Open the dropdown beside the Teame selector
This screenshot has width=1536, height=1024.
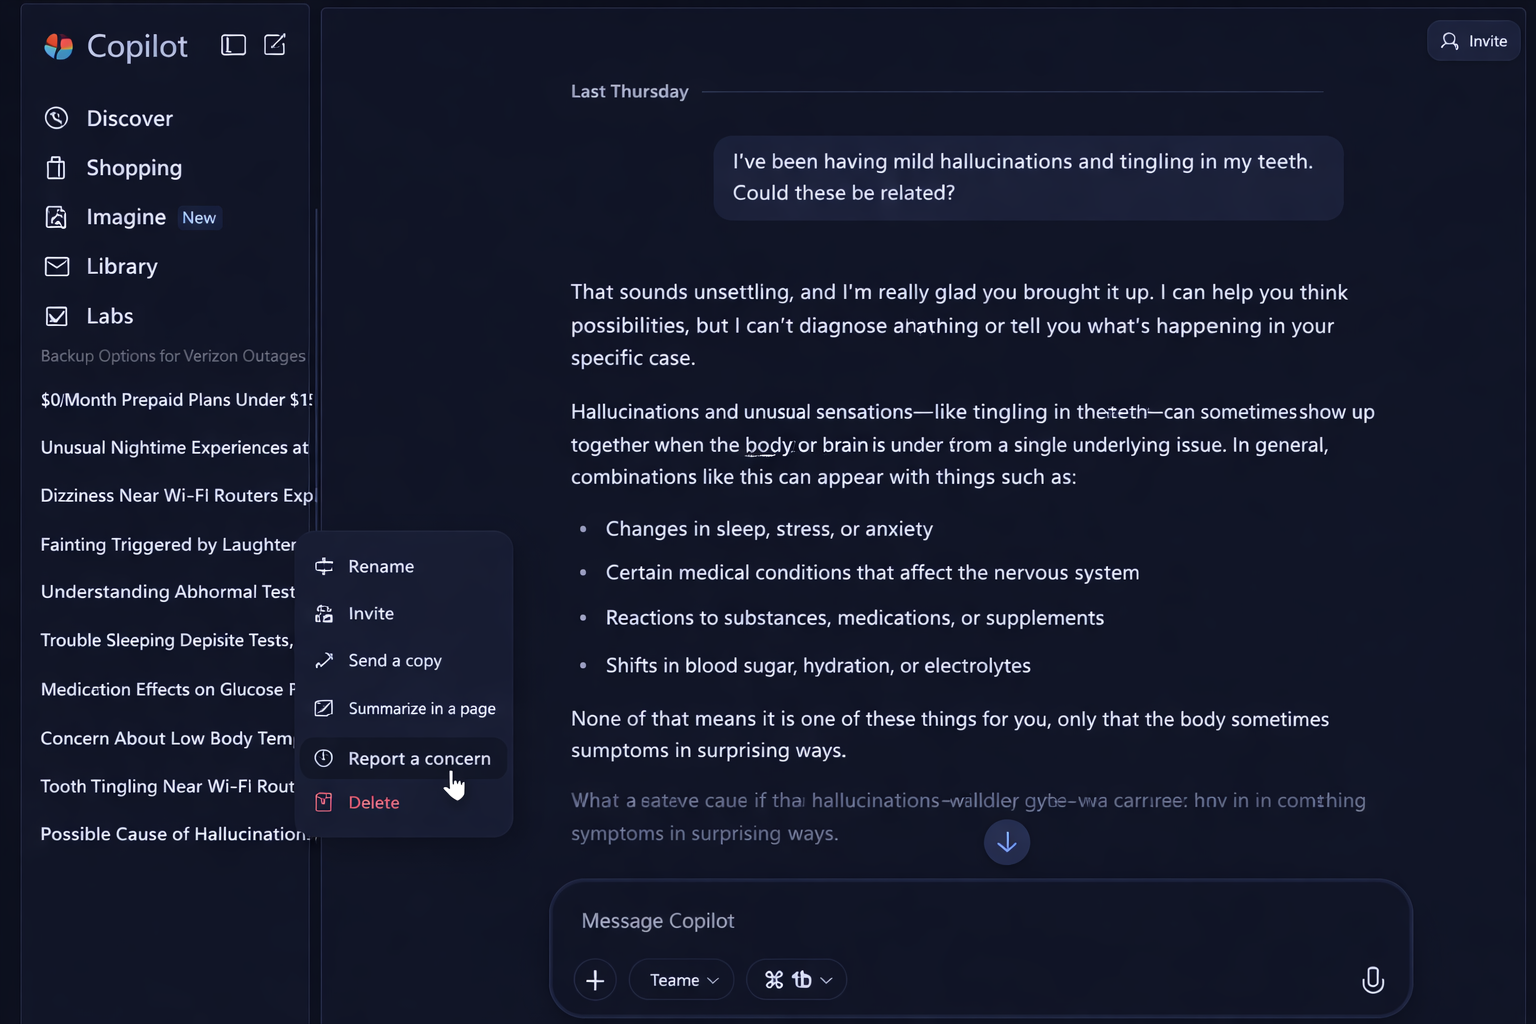[797, 980]
